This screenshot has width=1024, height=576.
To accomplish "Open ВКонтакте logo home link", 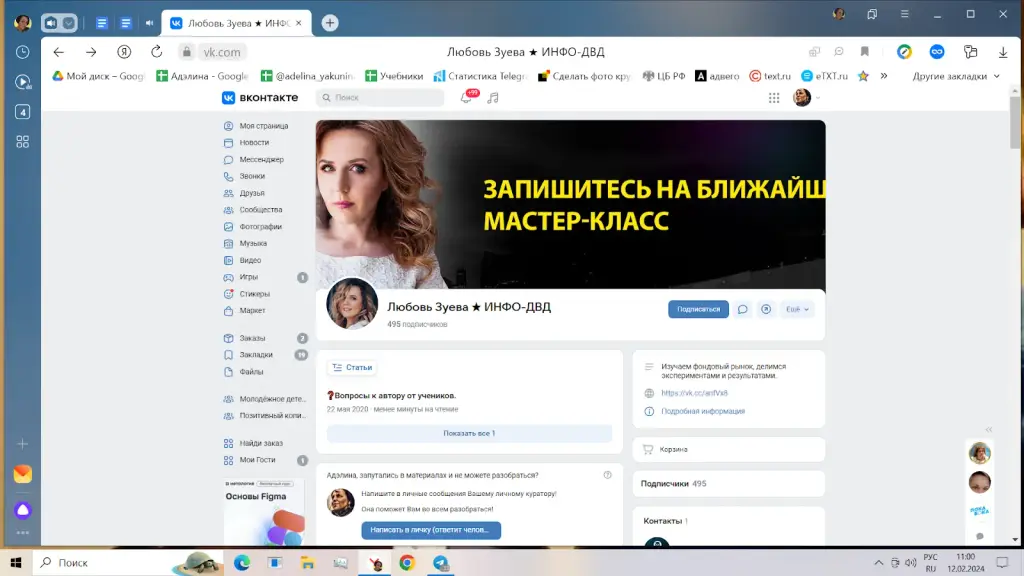I will pyautogui.click(x=260, y=97).
